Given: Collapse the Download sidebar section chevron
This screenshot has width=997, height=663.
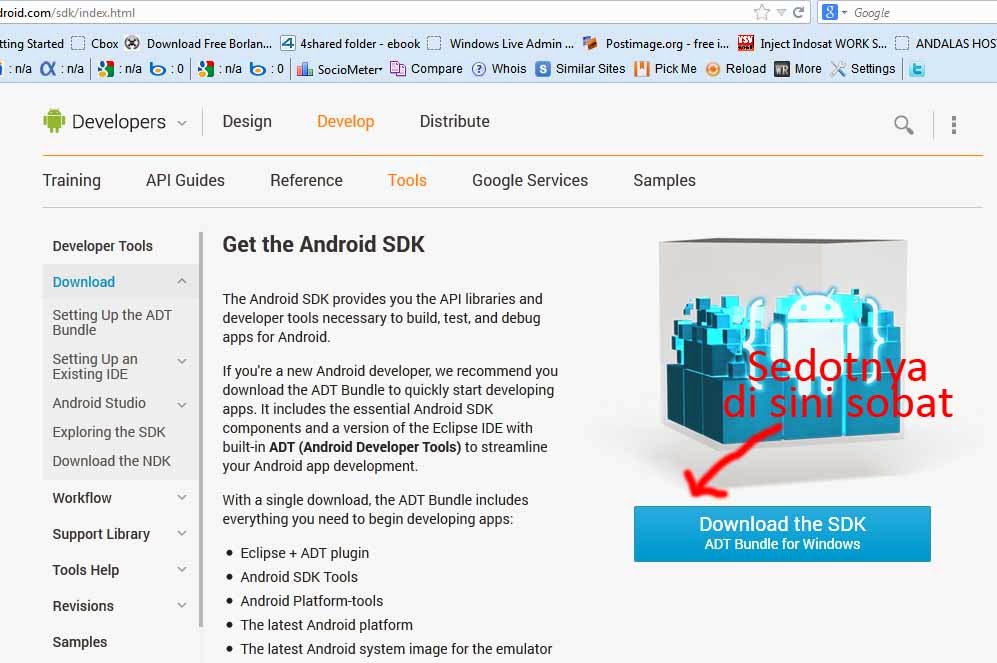Looking at the screenshot, I should 182,282.
